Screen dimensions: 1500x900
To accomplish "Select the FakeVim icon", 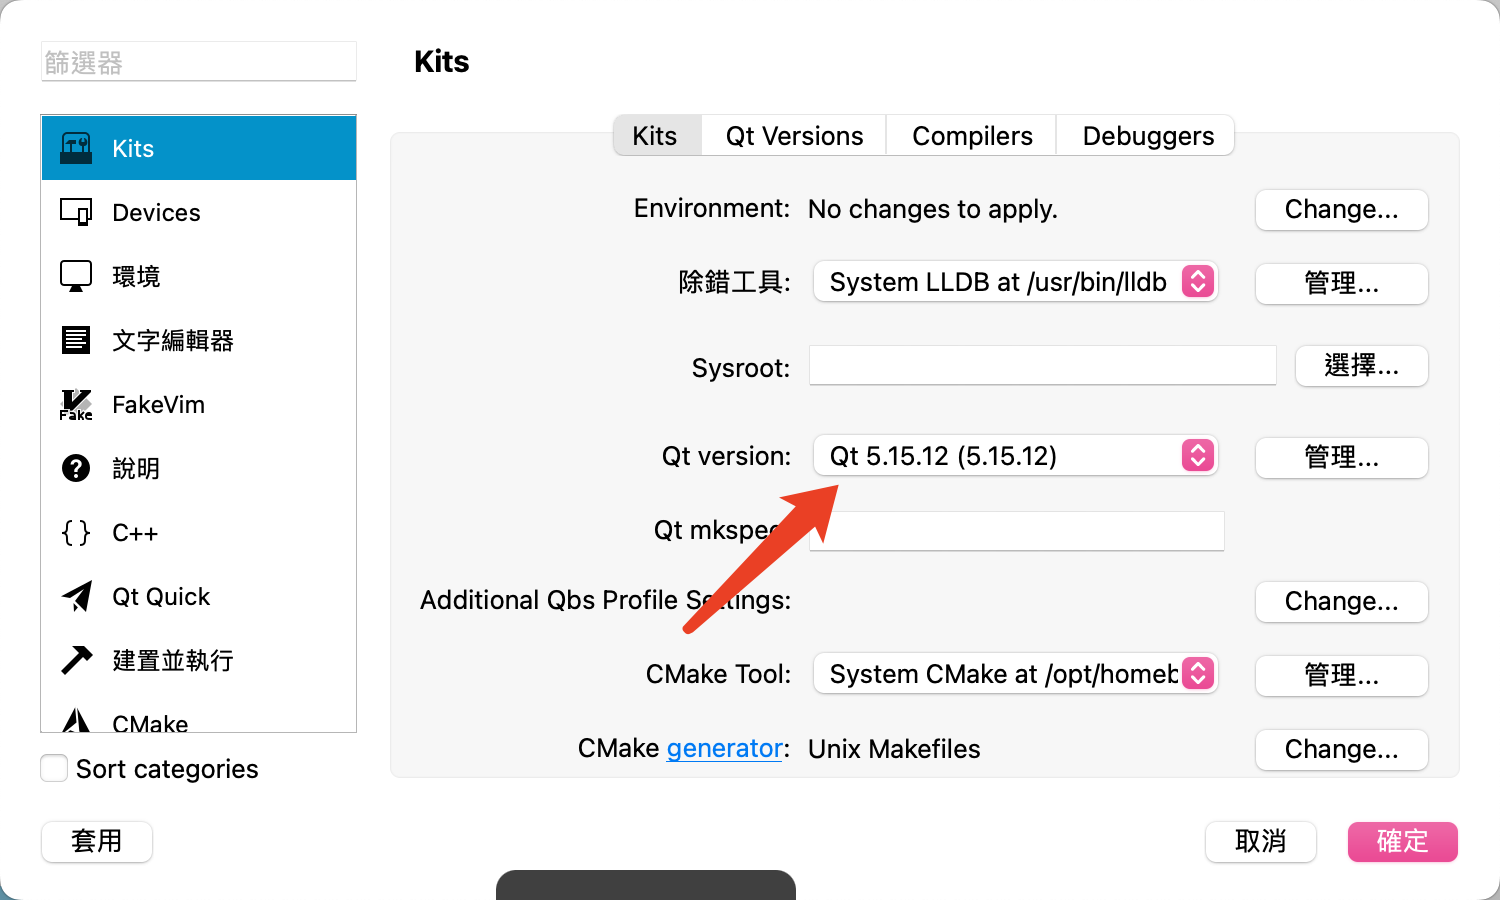I will [76, 404].
